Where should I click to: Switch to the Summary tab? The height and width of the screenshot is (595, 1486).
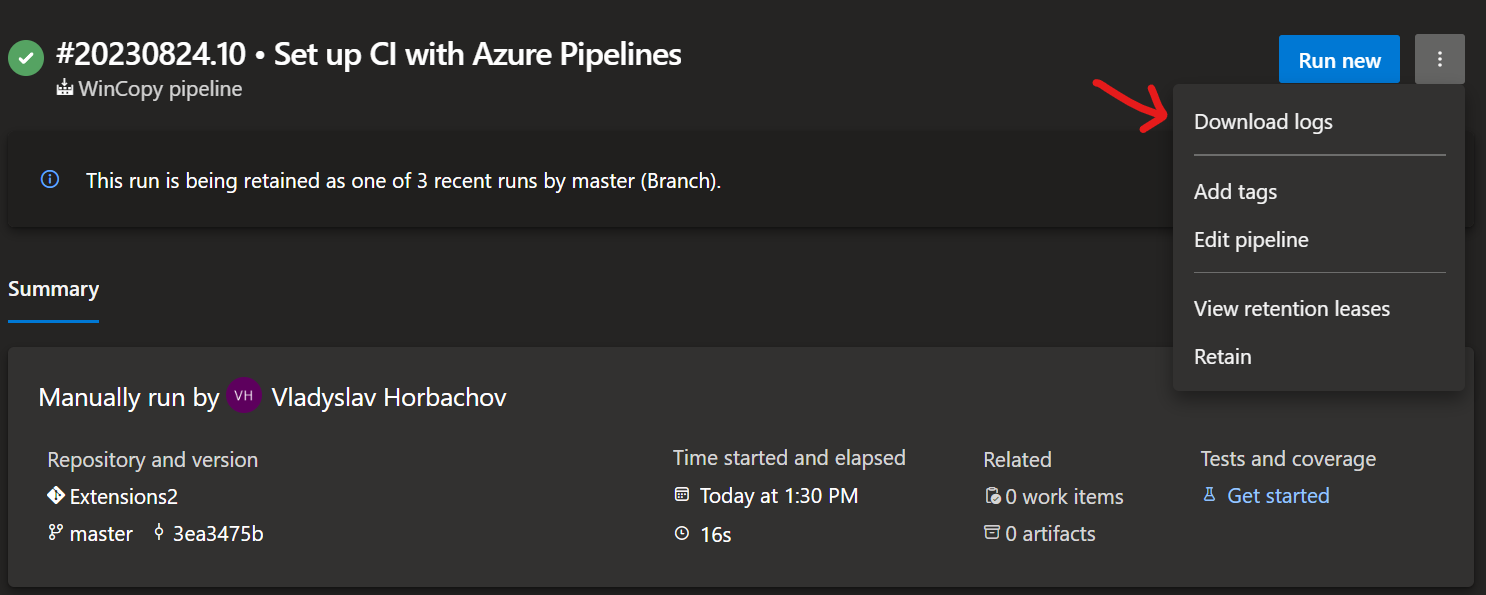pyautogui.click(x=53, y=288)
